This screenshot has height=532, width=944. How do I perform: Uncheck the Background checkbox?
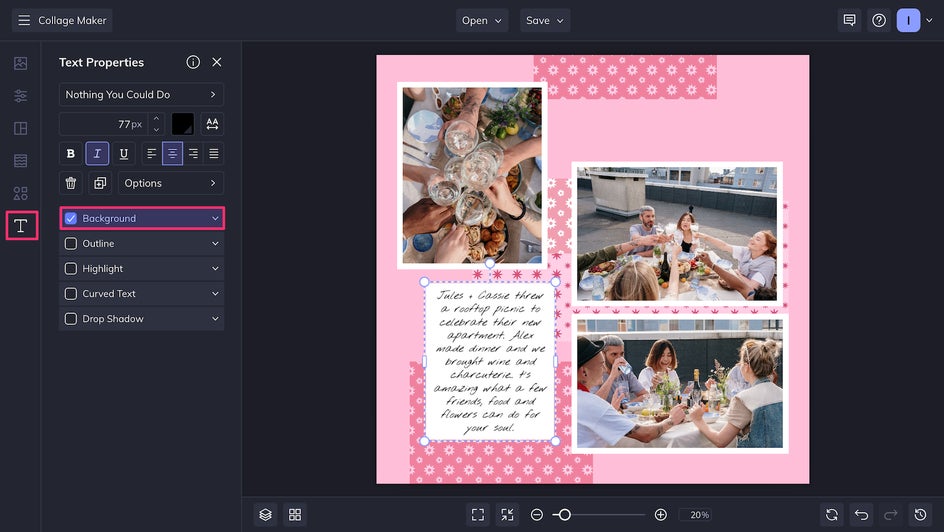coord(71,218)
